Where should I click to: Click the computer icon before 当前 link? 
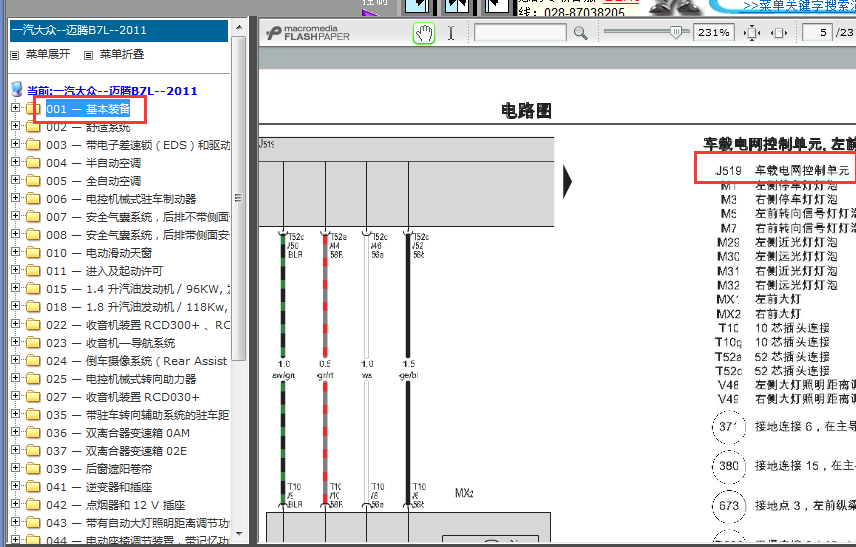[x=17, y=90]
